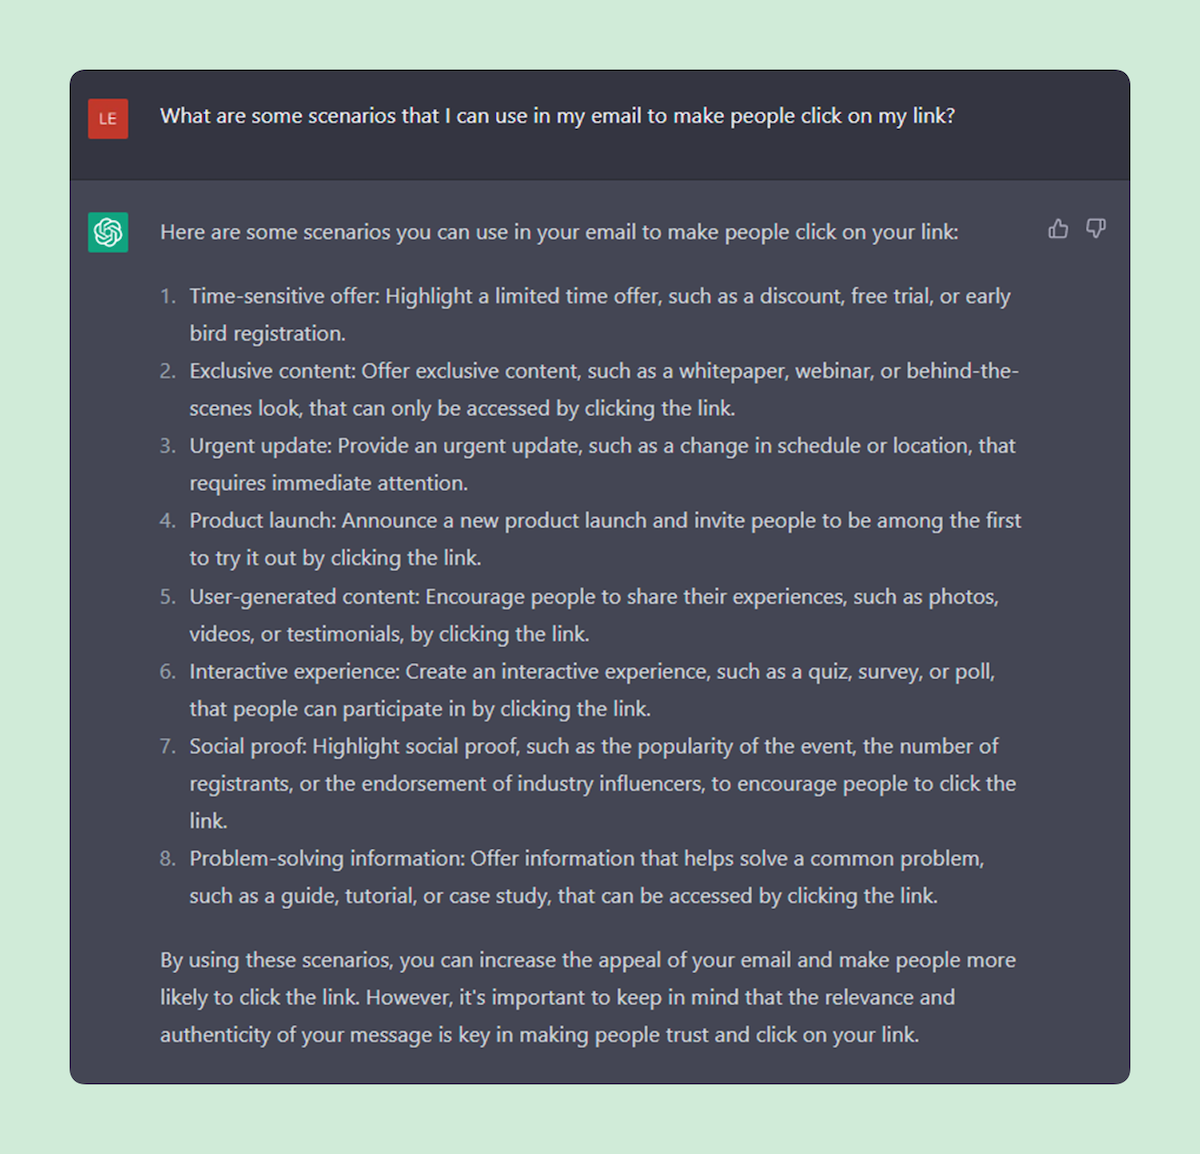The width and height of the screenshot is (1200, 1154).
Task: Click the green ChatGPT logo avatar
Action: tap(108, 233)
